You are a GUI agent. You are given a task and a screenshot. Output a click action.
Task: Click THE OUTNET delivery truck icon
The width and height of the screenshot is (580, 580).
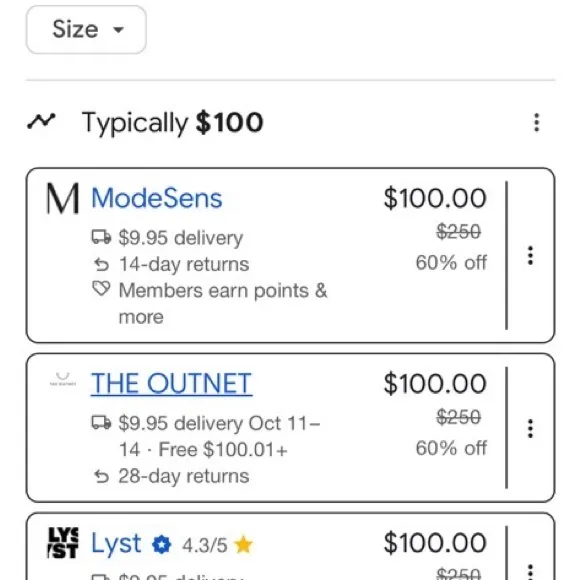coord(101,422)
